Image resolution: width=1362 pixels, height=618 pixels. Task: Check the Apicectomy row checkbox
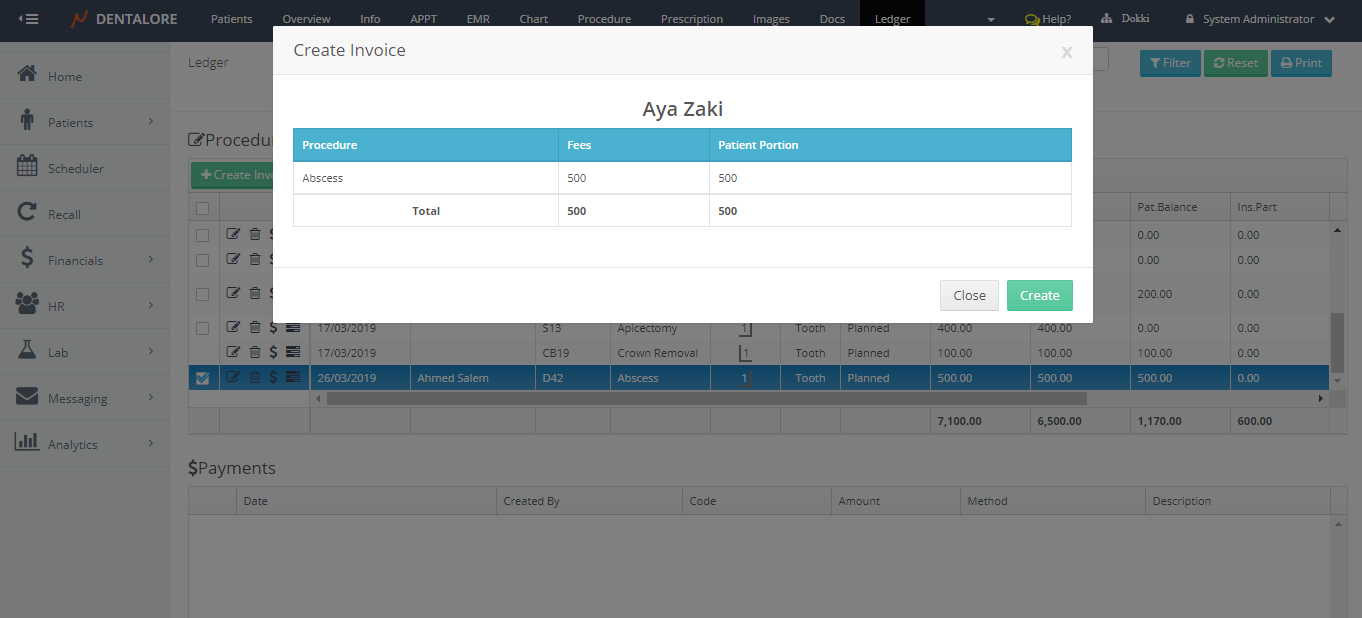tap(203, 328)
